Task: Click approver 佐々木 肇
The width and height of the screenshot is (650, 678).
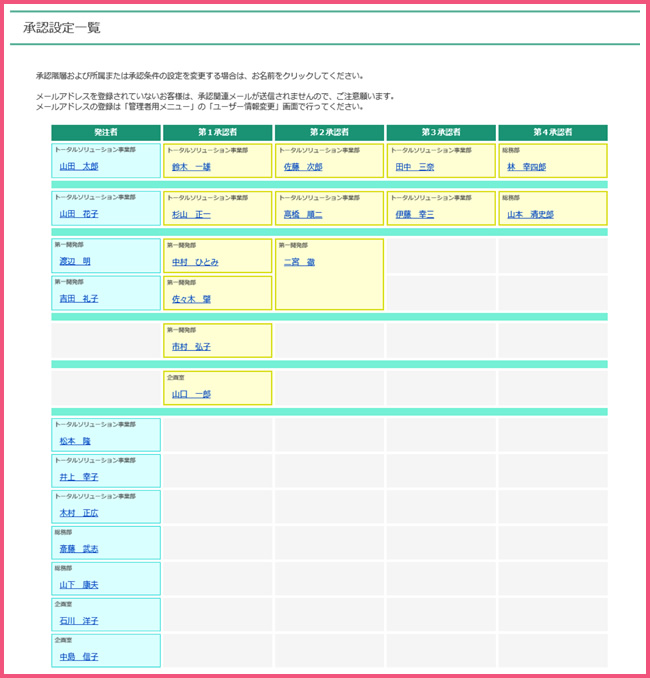Action: point(191,299)
